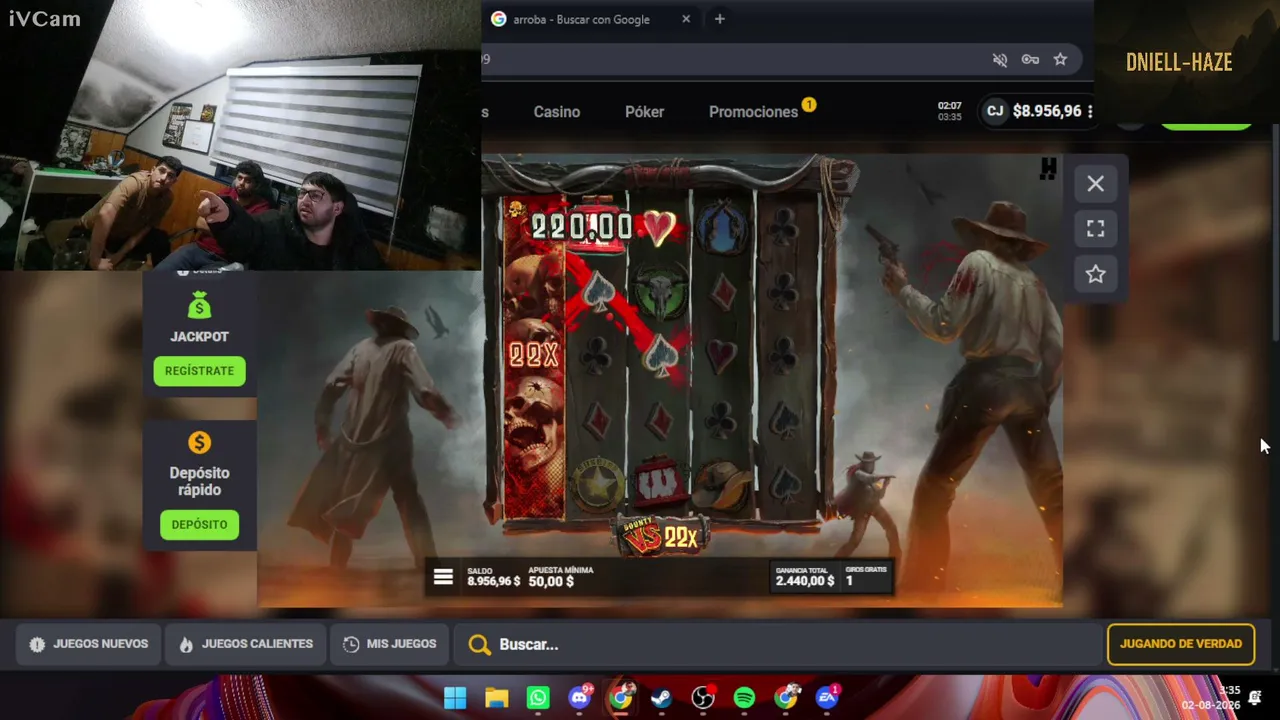Open File Explorer from the taskbar
This screenshot has width=1280, height=720.
[x=496, y=698]
